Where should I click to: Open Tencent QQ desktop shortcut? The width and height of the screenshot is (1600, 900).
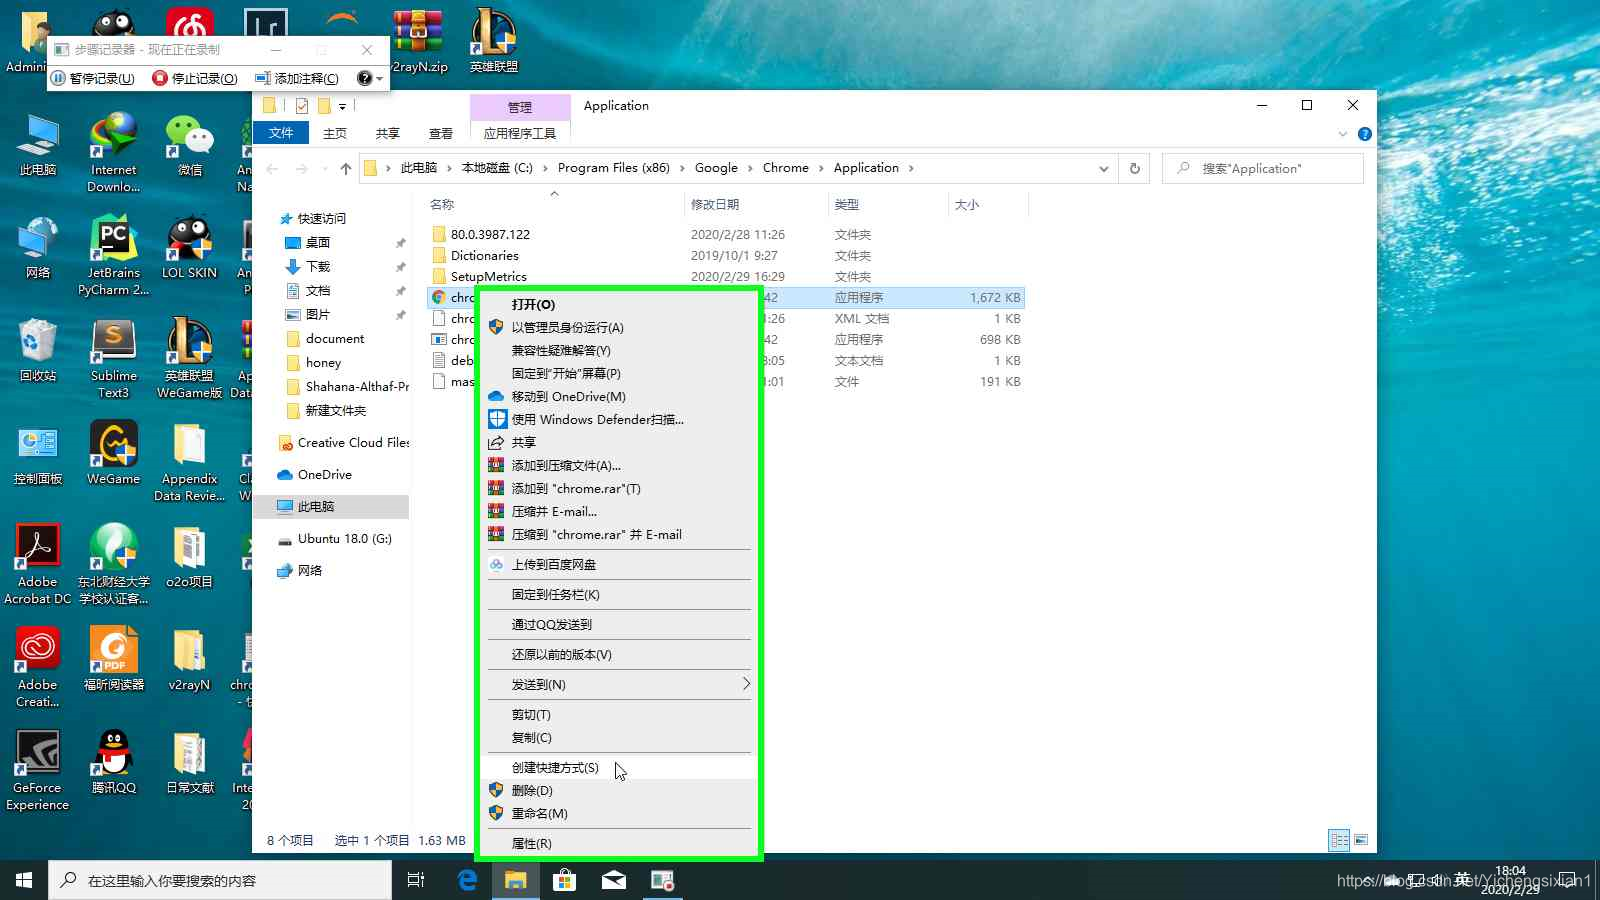coord(113,762)
